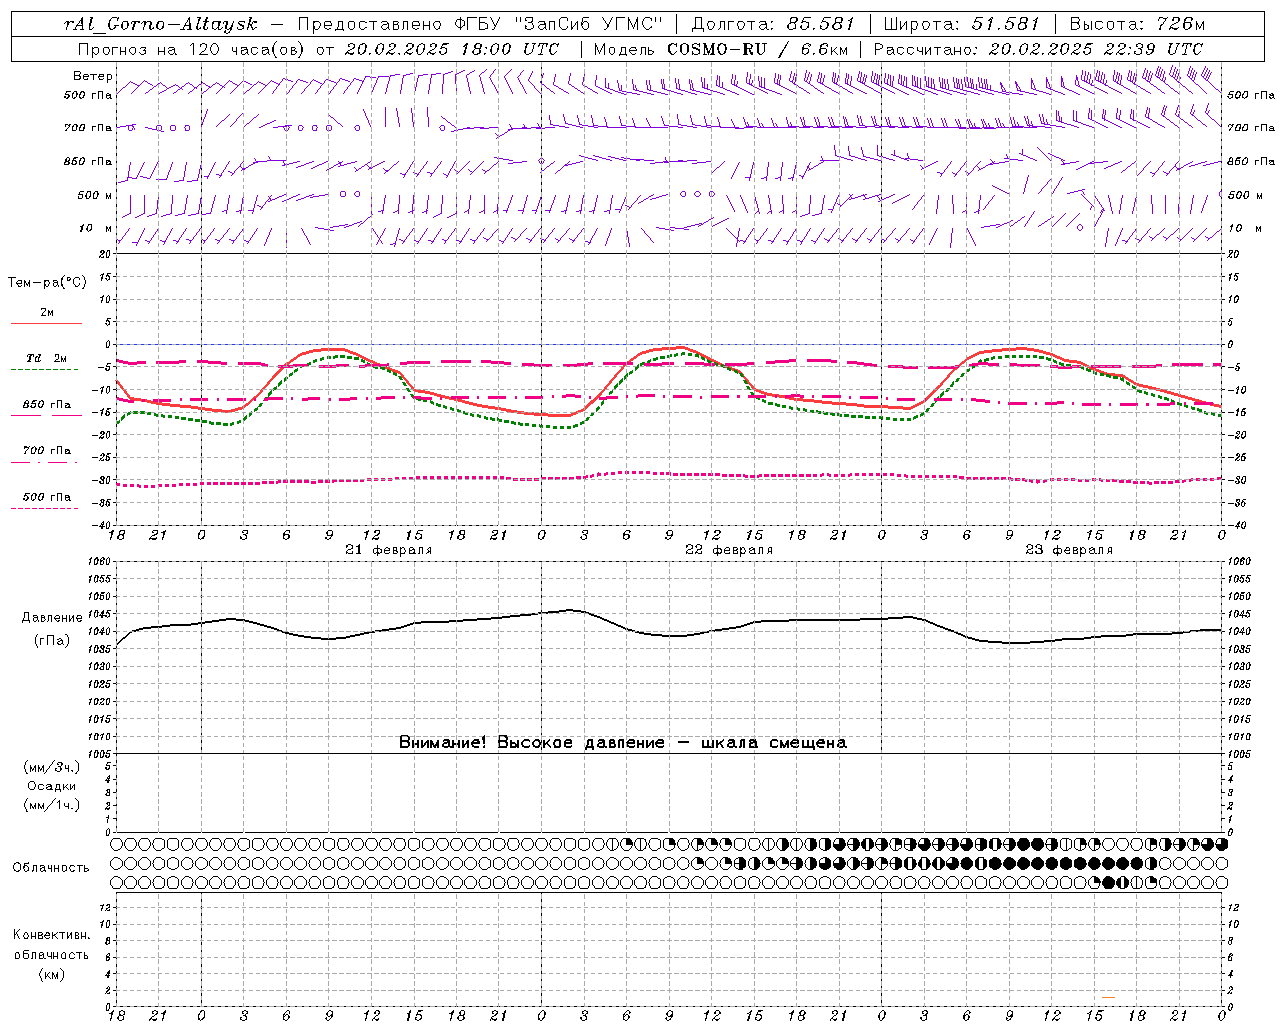
Task: Click the 2м temperature legend entry
Action: pos(47,313)
